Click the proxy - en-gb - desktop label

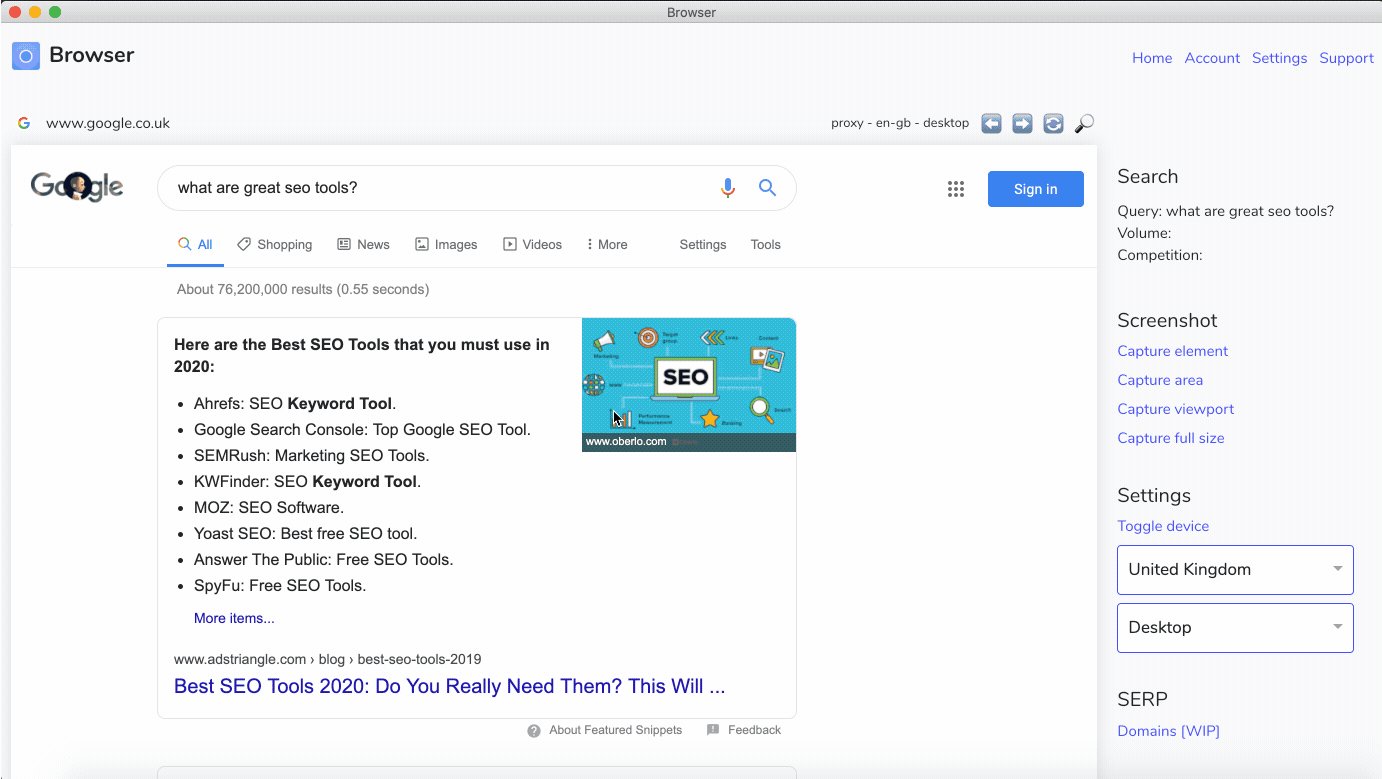[x=900, y=123]
